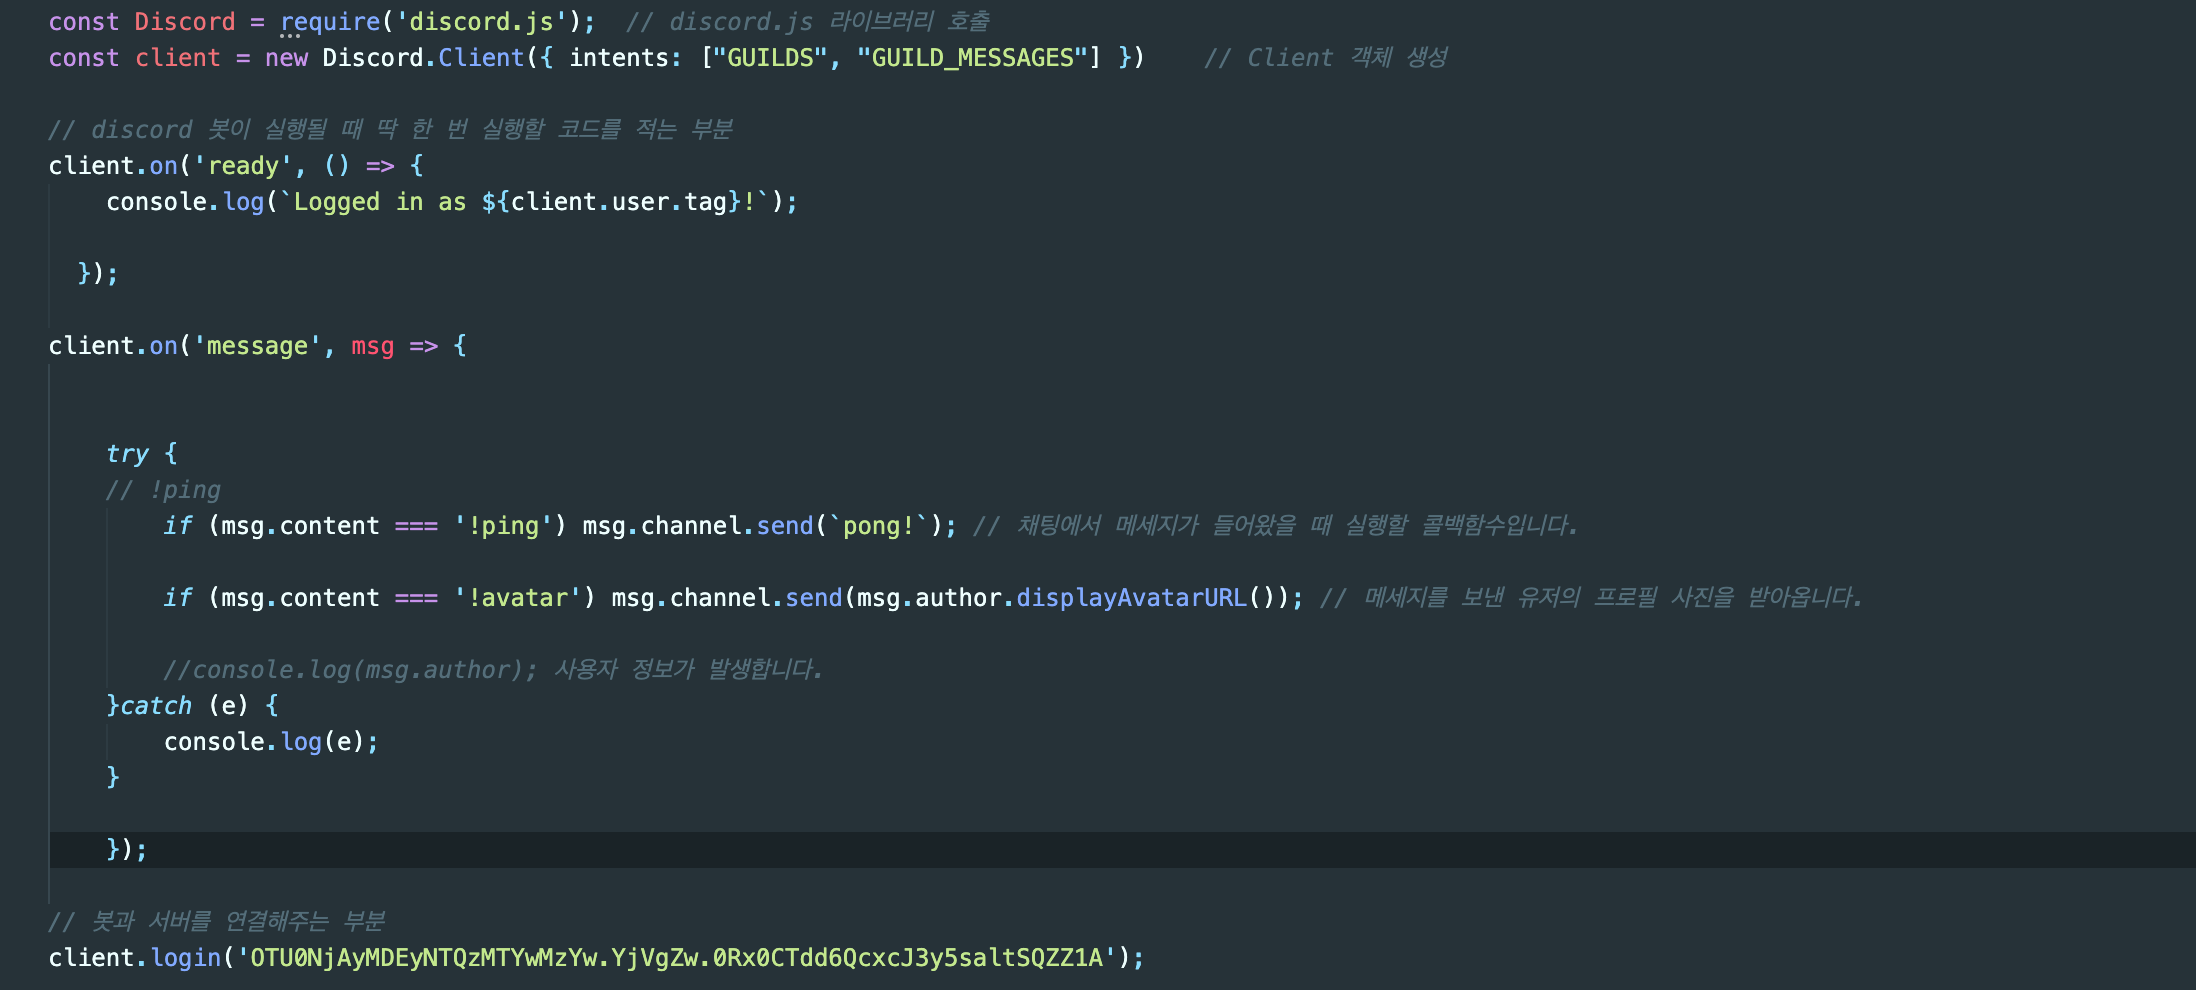The image size is (2196, 990).
Task: Click the 콜백함수입니다 comment after pong
Action: [x=1276, y=526]
